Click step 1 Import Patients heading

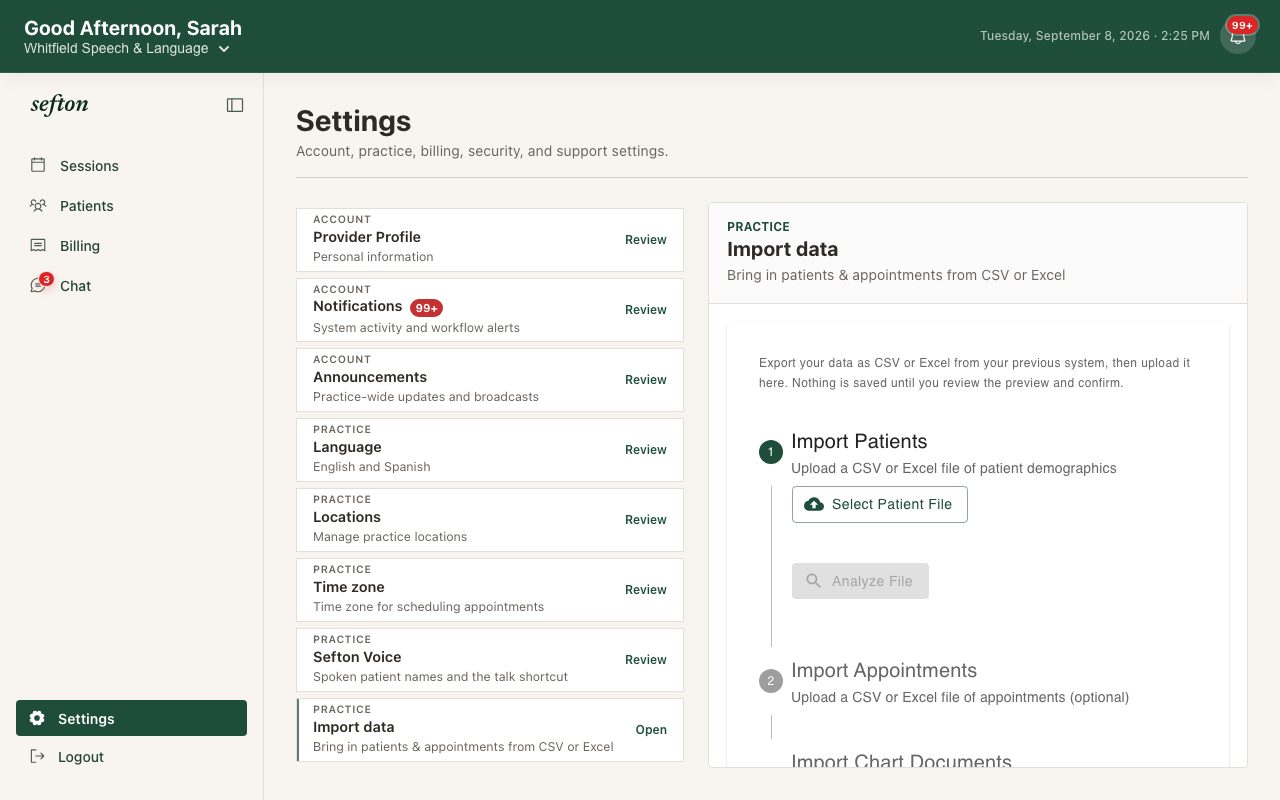[859, 441]
